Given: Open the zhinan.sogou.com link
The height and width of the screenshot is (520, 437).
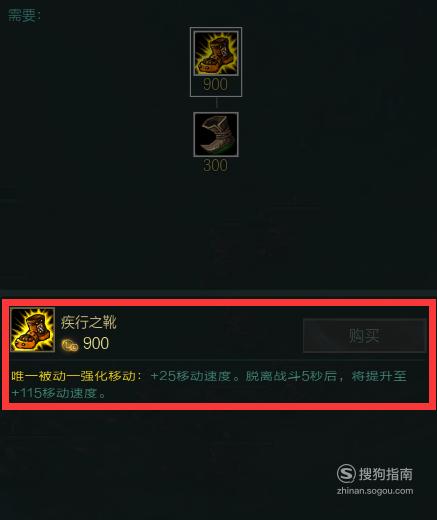Looking at the screenshot, I should 375,491.
